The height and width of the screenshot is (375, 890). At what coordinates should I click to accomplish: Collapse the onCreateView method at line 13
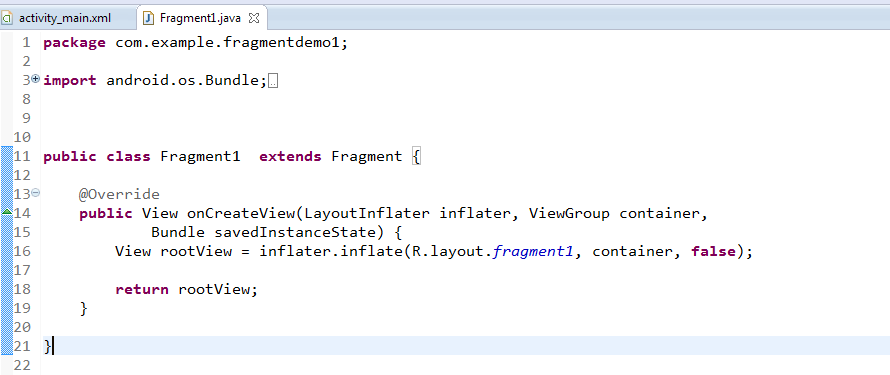pos(36,193)
